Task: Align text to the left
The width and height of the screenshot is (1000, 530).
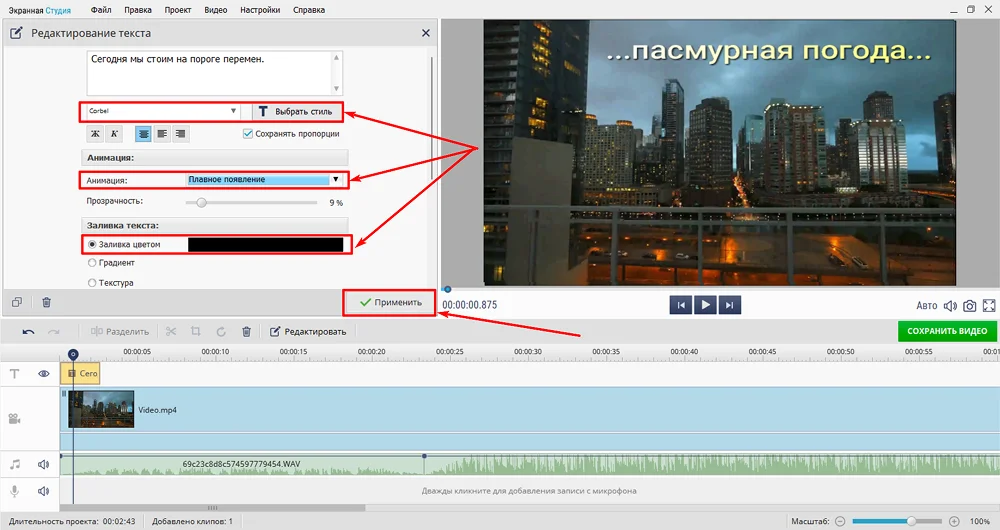Action: point(163,134)
